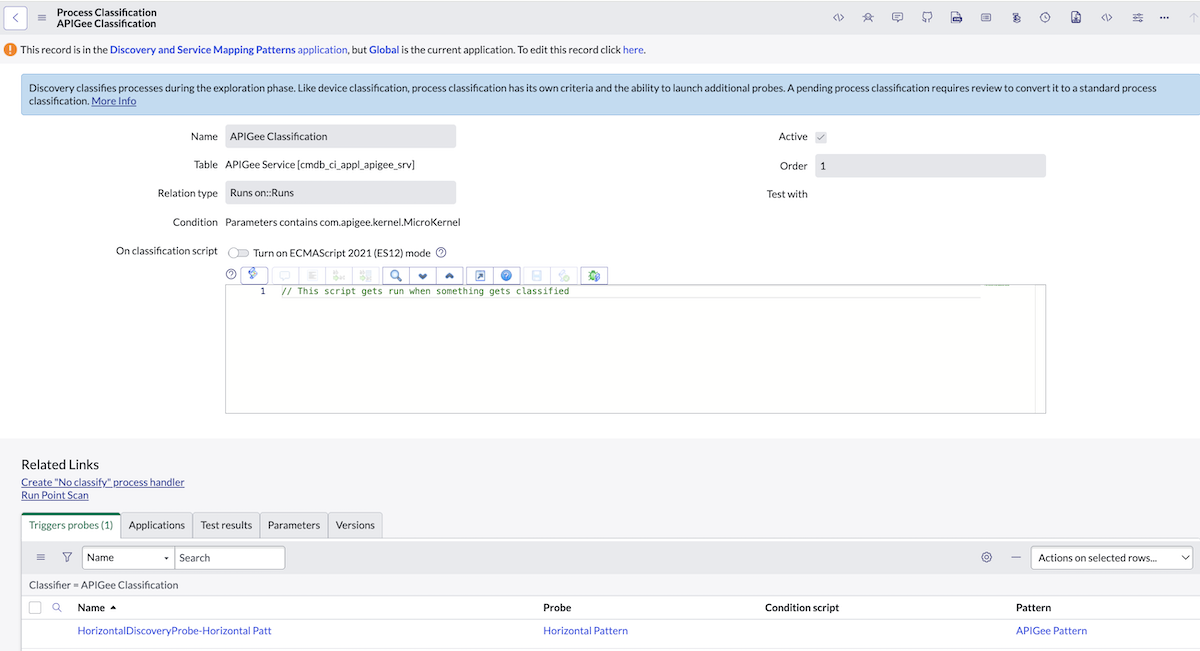The image size is (1200, 651).
Task: Open more options ellipsis in header
Action: pyautogui.click(x=1164, y=17)
